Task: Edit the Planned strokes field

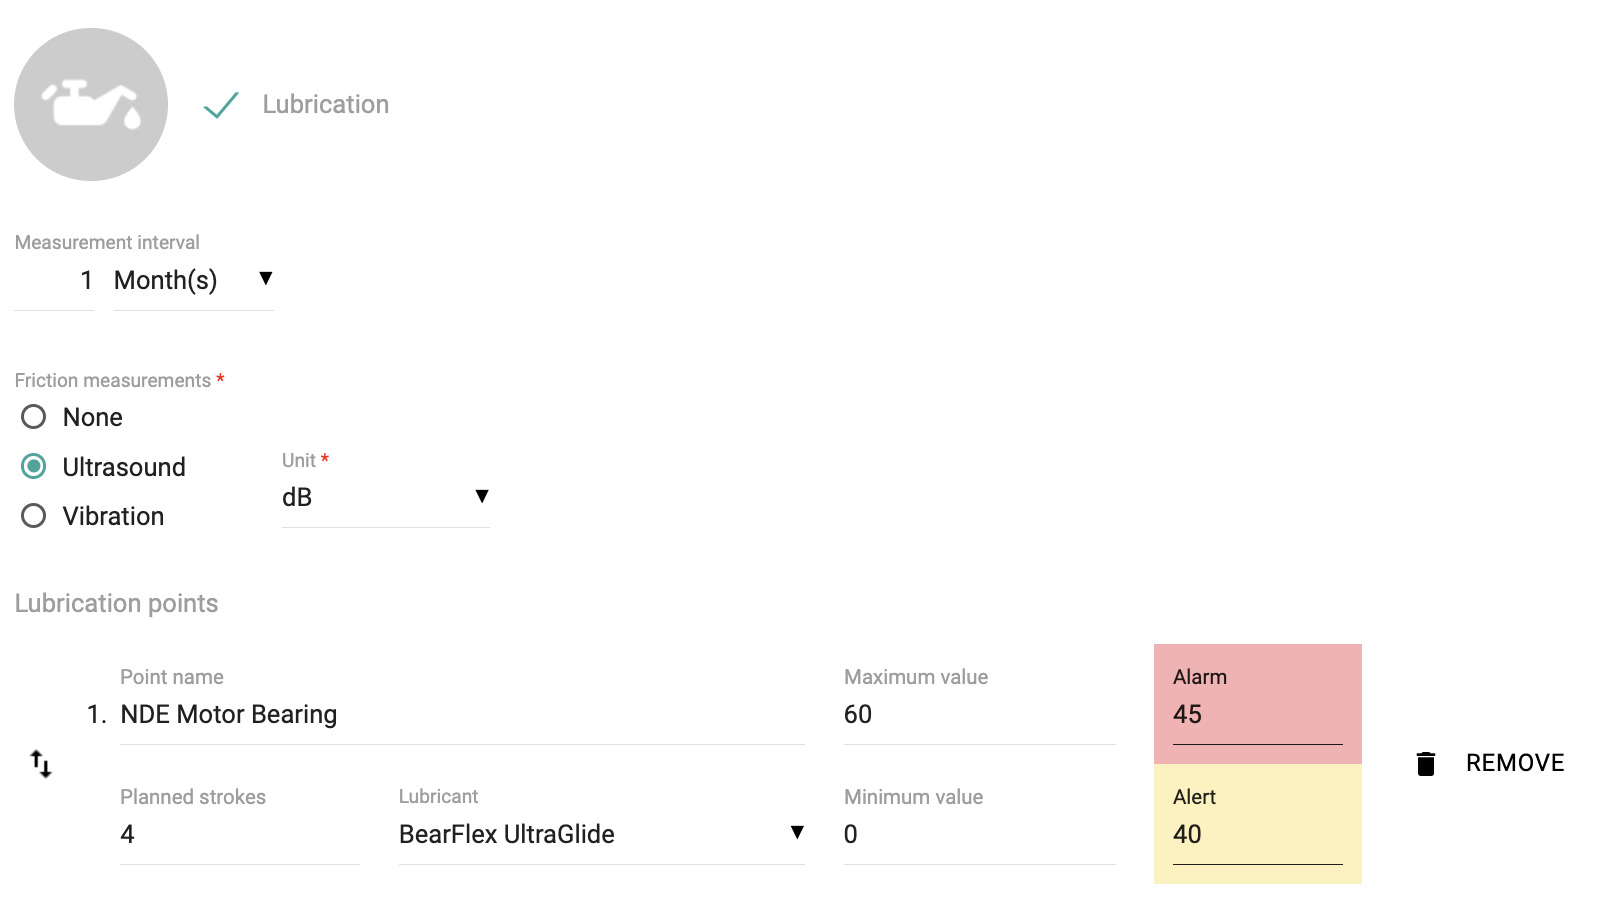Action: point(238,834)
